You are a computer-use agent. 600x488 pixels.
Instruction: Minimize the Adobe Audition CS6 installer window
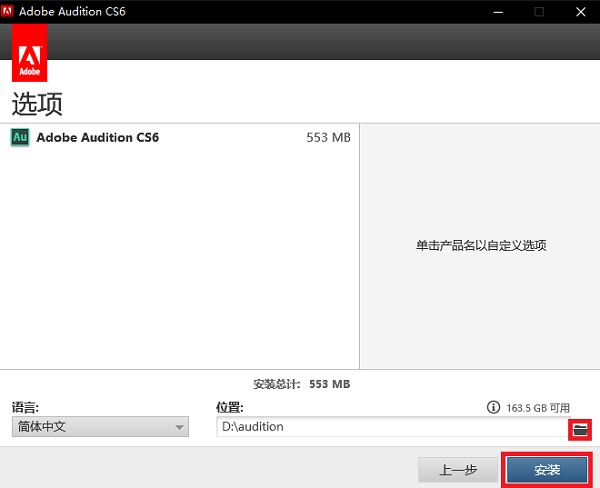coord(498,12)
